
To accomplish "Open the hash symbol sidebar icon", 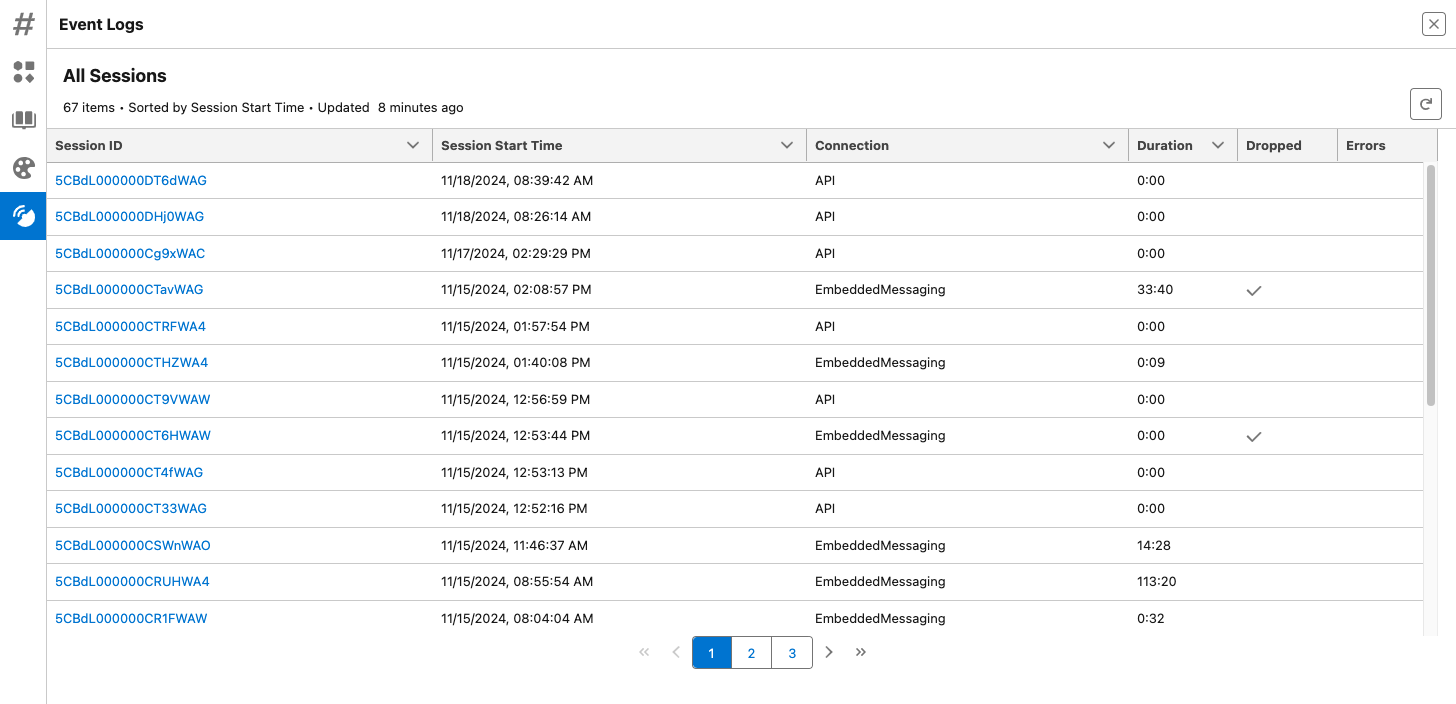I will (x=23, y=24).
